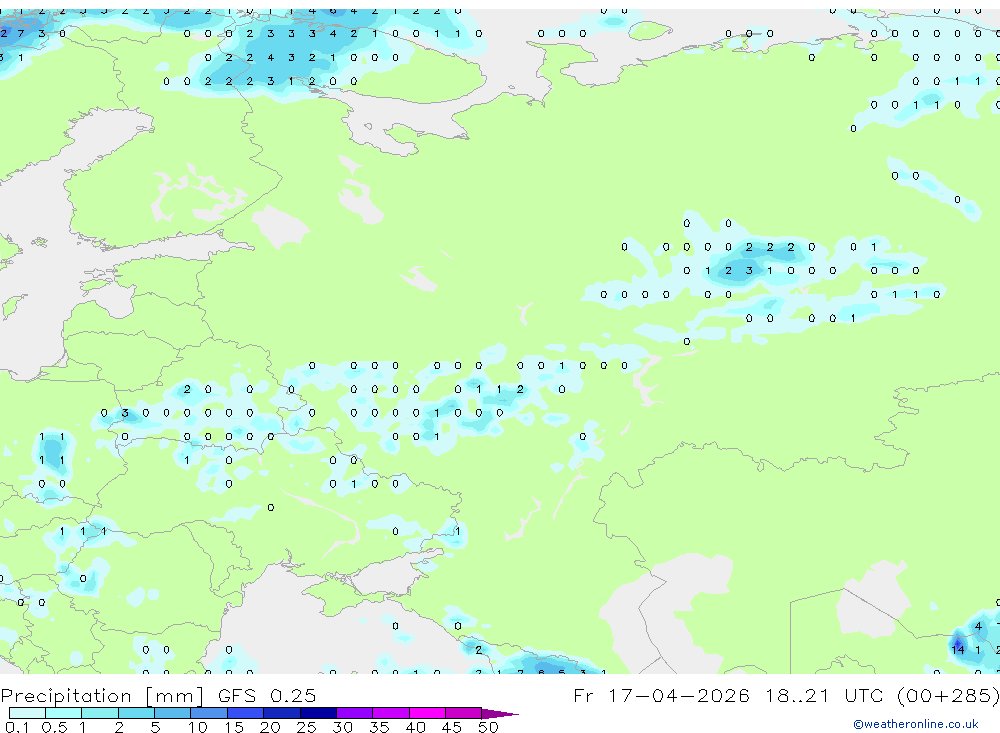Pick the 5–10 mm blue legend swatch
1000x733 pixels.
173,713
